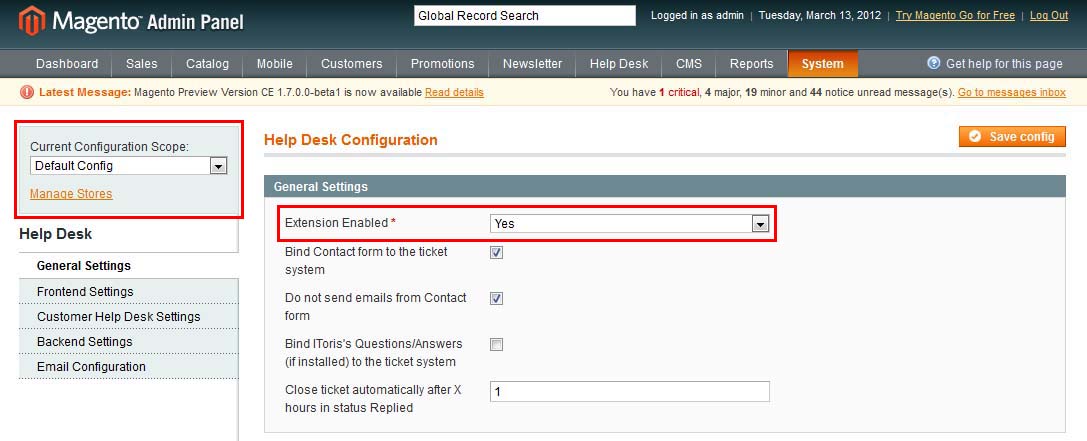Select Email Configuration tab
This screenshot has width=1087, height=441.
128,366
